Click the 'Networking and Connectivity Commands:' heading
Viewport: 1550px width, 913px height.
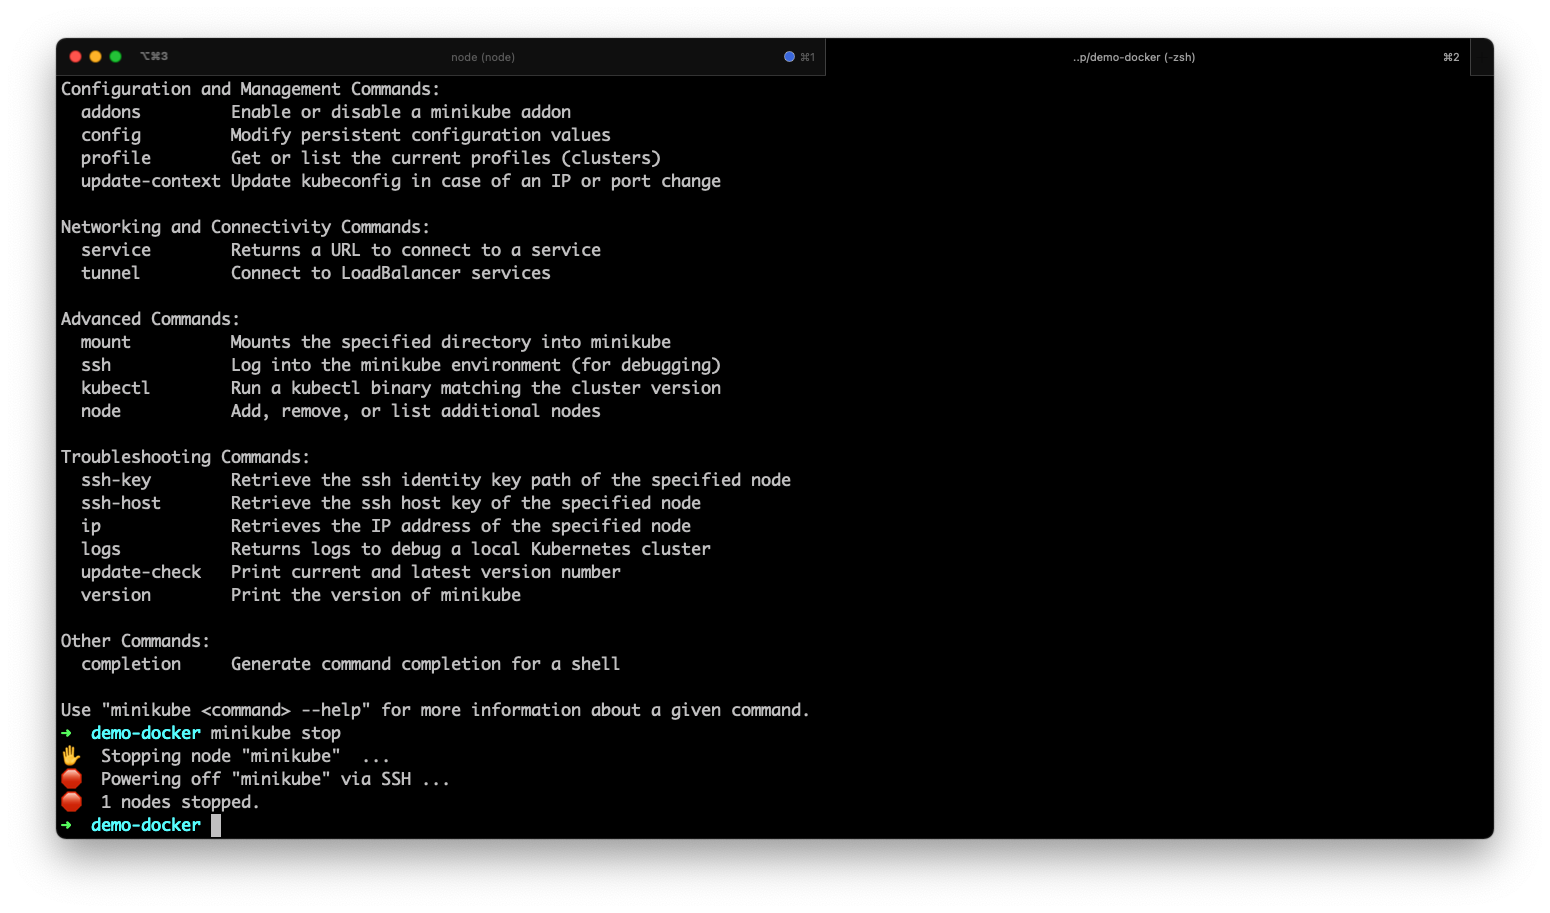245,227
